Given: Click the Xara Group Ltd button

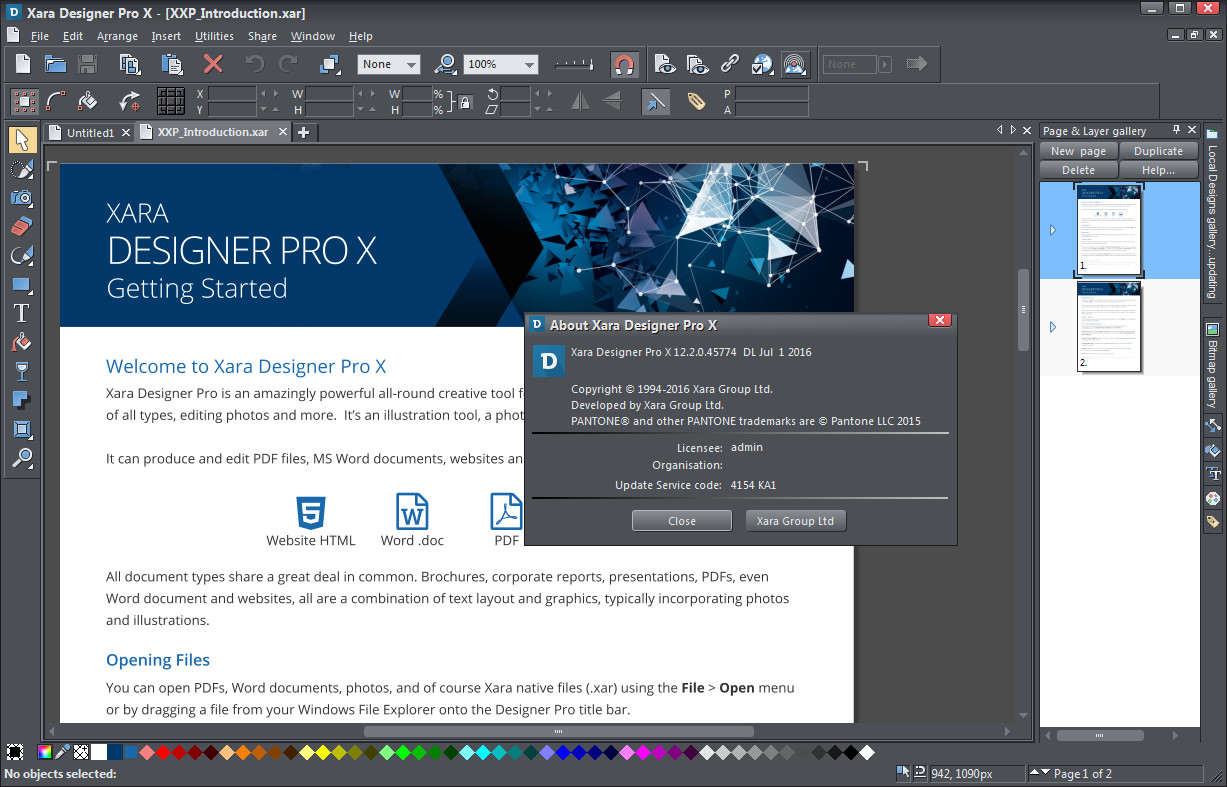Looking at the screenshot, I should point(795,521).
